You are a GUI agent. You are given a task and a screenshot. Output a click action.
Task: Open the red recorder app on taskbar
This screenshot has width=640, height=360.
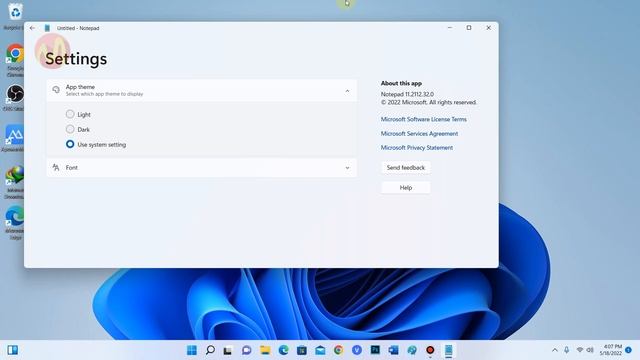(x=430, y=350)
